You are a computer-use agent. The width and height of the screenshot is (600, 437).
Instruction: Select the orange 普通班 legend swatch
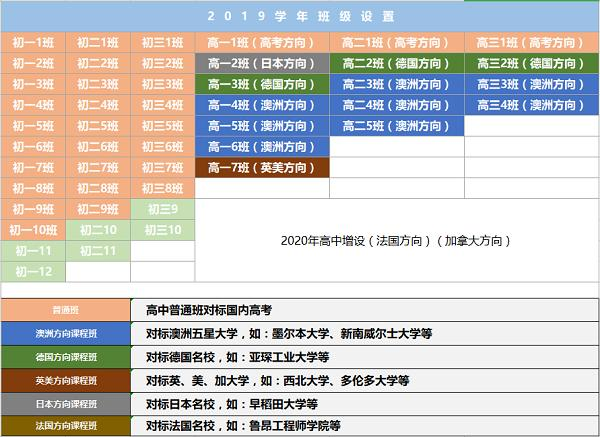tap(65, 310)
